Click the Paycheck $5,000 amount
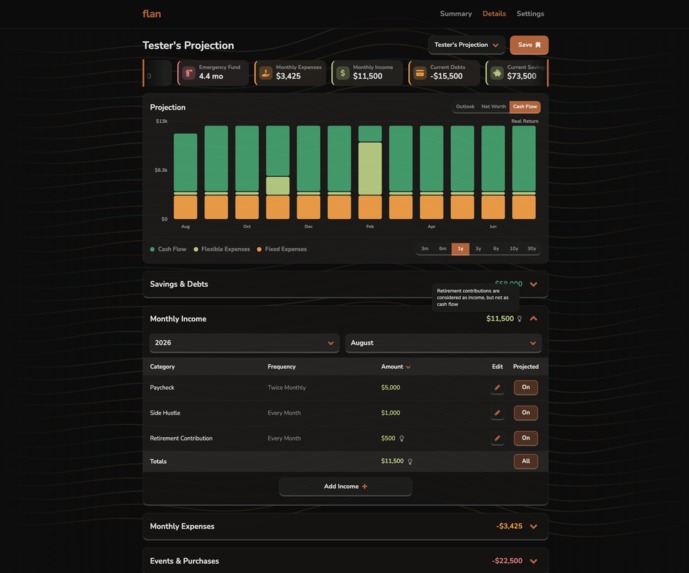The height and width of the screenshot is (573, 689). point(391,388)
